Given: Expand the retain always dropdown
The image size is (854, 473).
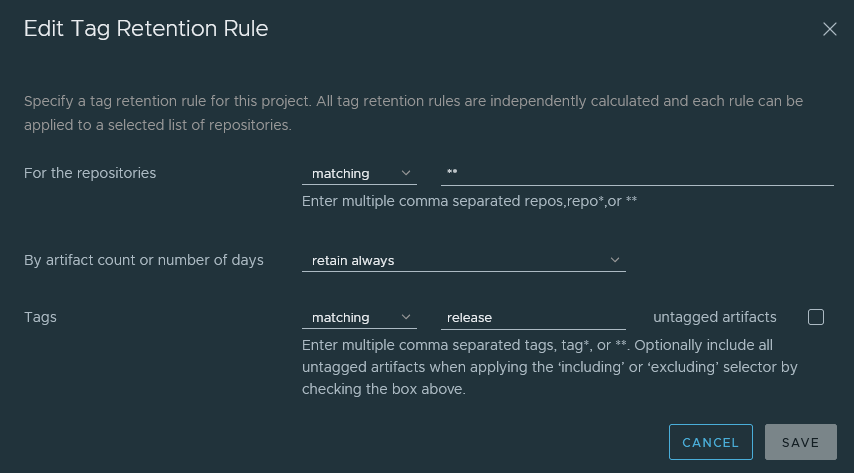Looking at the screenshot, I should (x=462, y=261).
